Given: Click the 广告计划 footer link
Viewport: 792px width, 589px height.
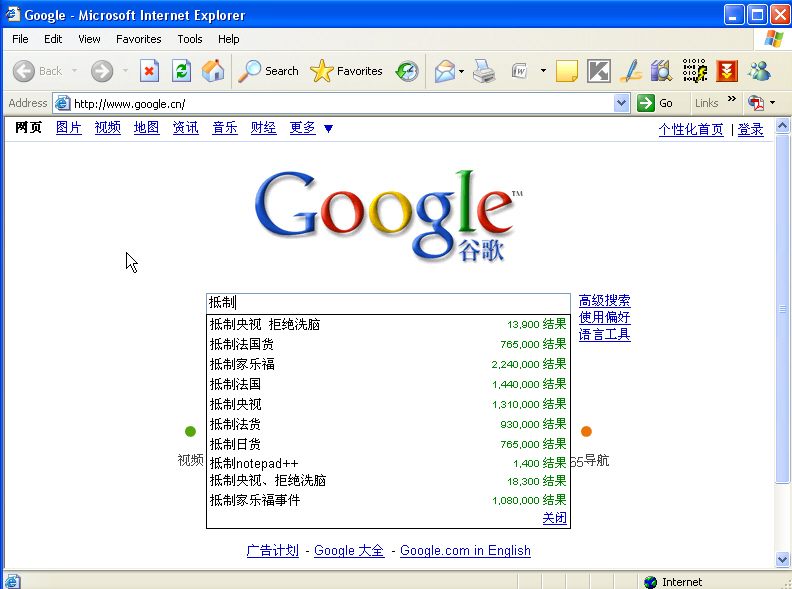Looking at the screenshot, I should (272, 551).
